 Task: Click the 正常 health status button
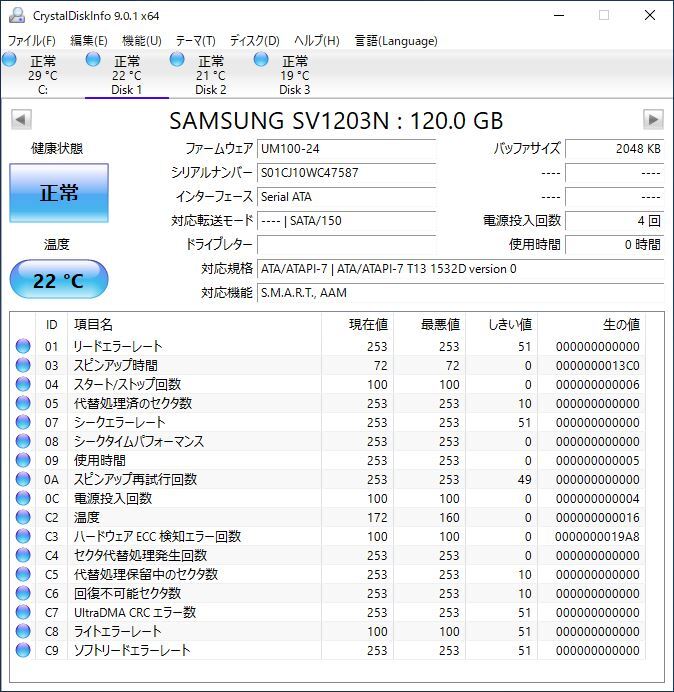[x=59, y=193]
